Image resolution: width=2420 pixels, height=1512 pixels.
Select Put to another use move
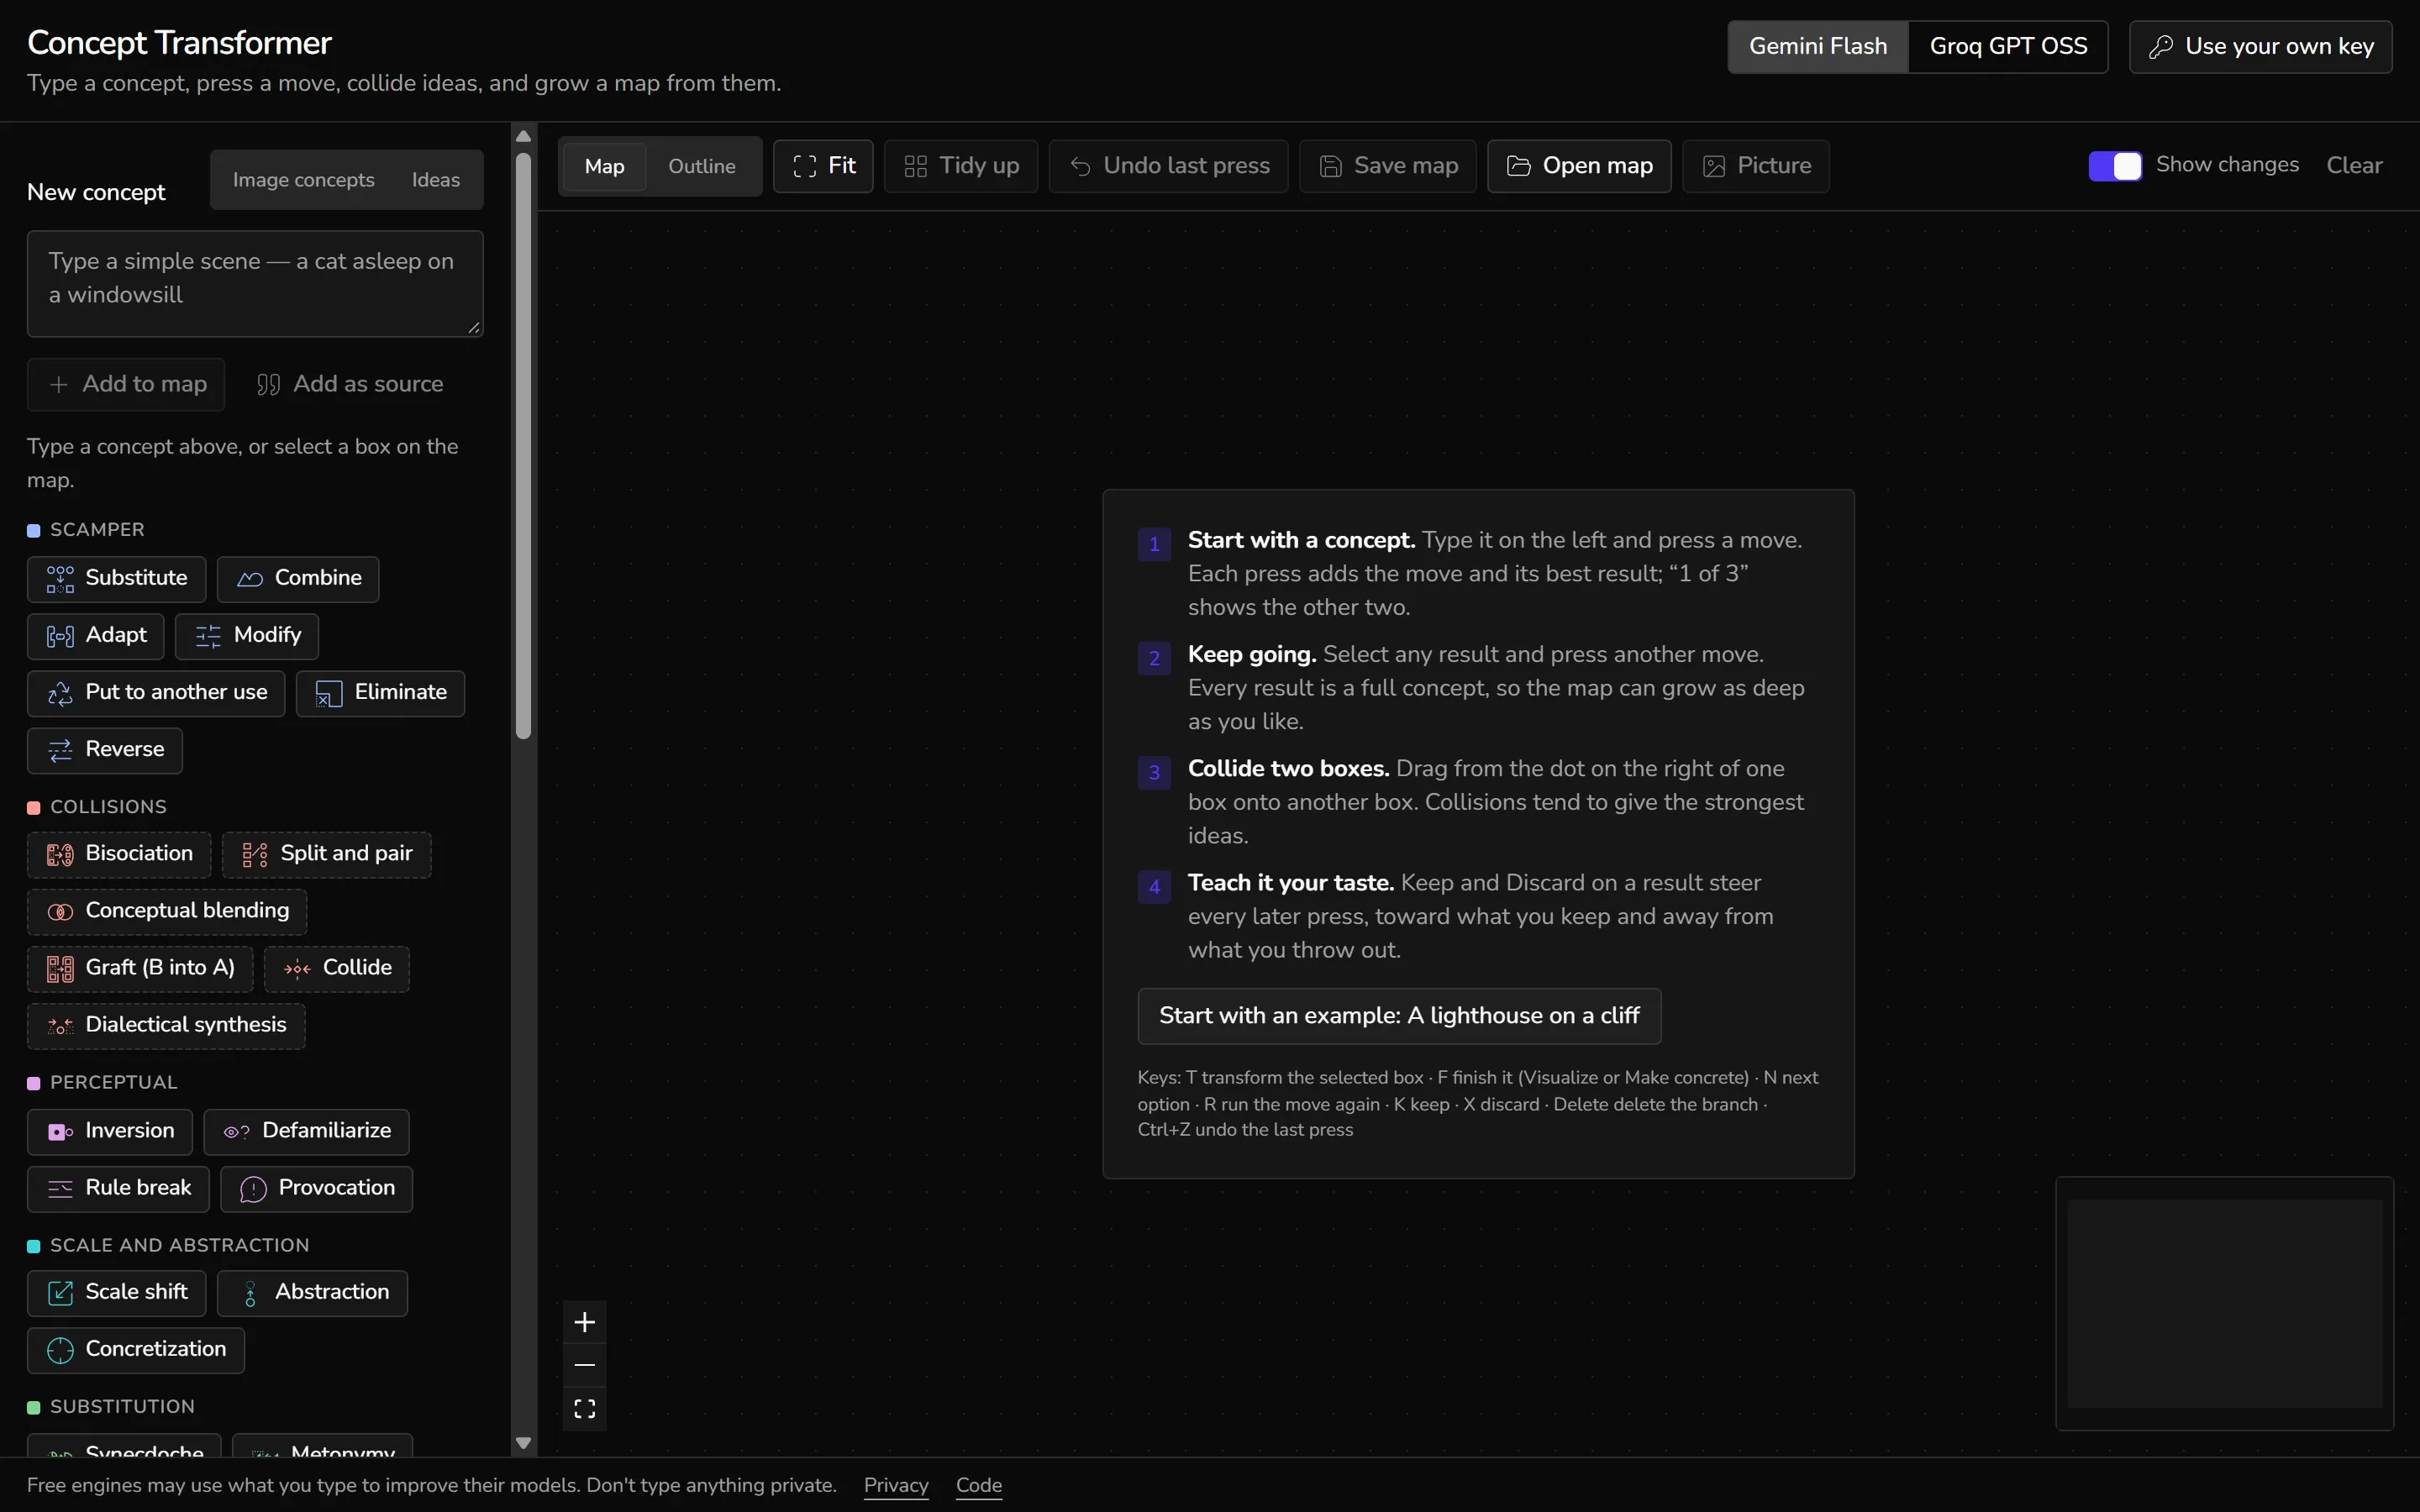156,693
